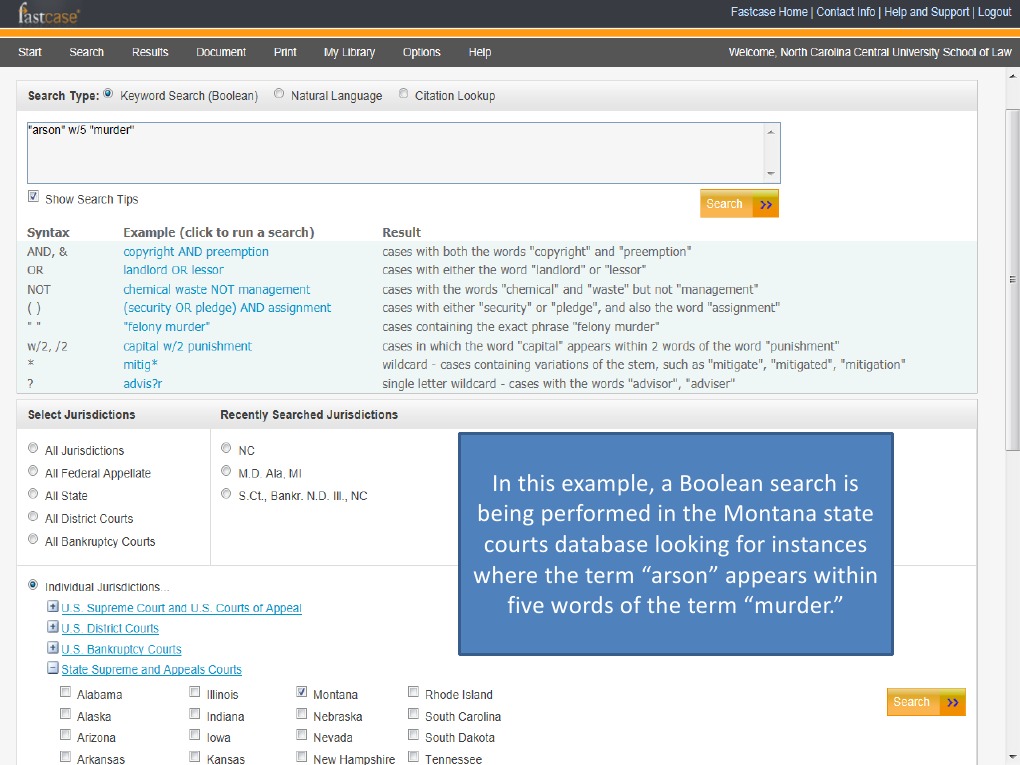Uncheck the Montana jurisdiction checkbox
The width and height of the screenshot is (1020, 765).
(x=302, y=693)
